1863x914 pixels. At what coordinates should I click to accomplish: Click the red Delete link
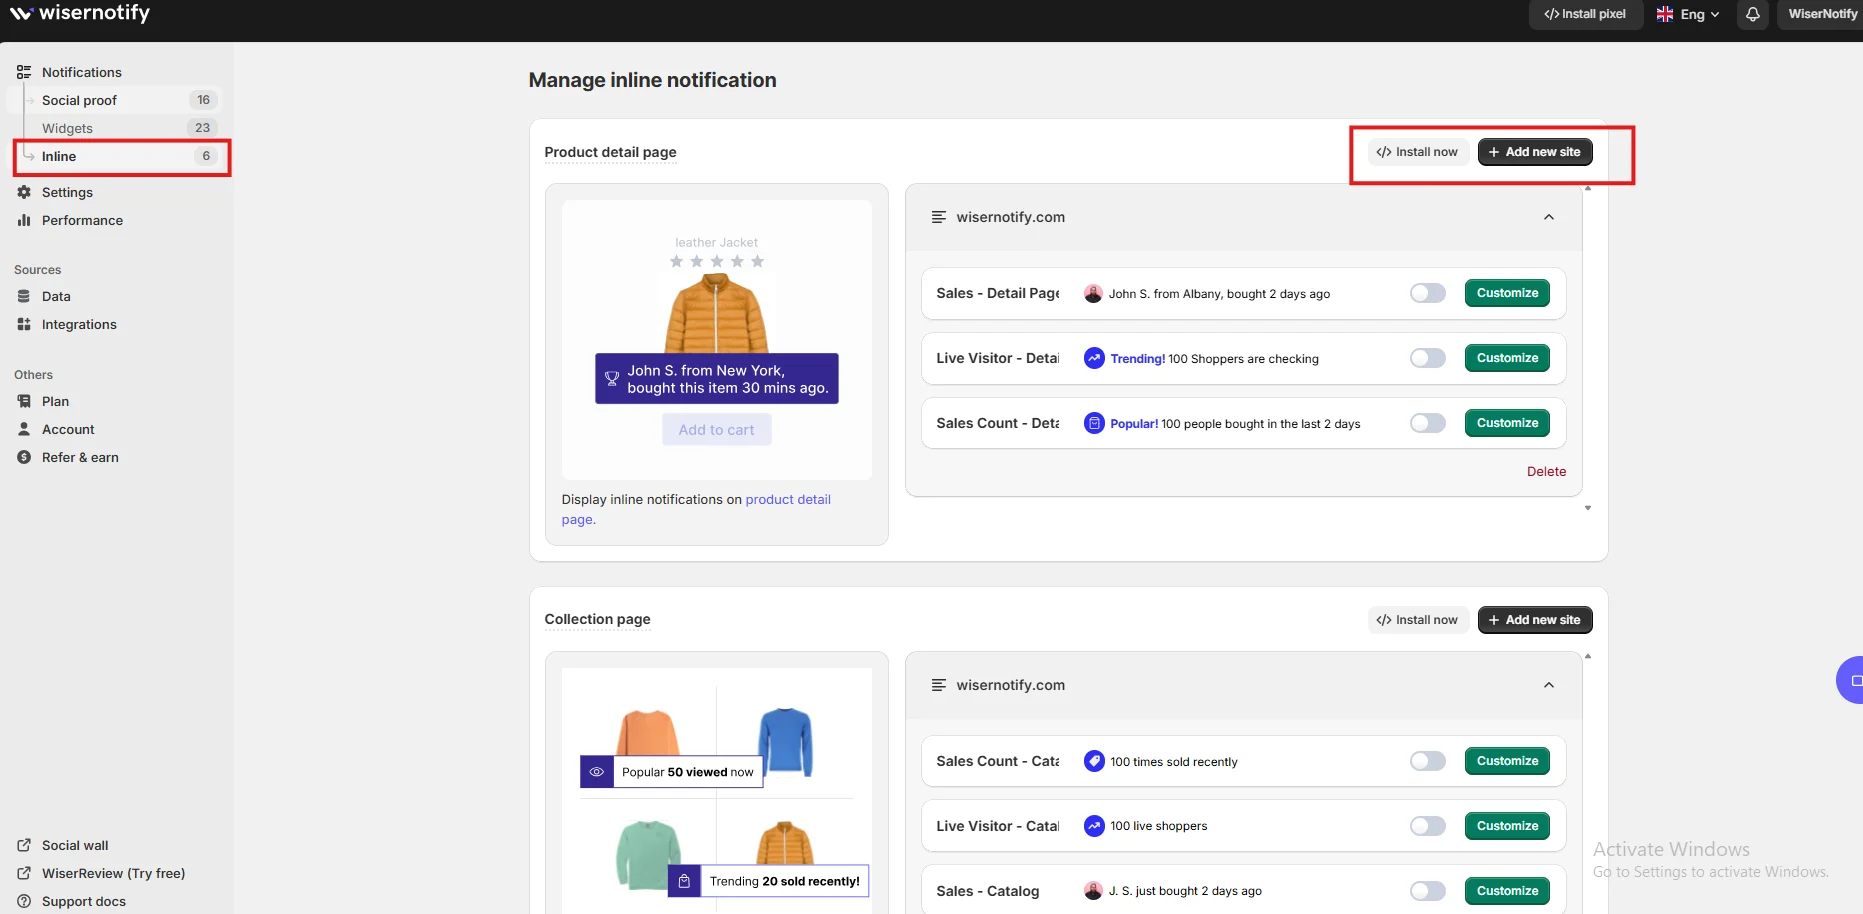tap(1546, 471)
